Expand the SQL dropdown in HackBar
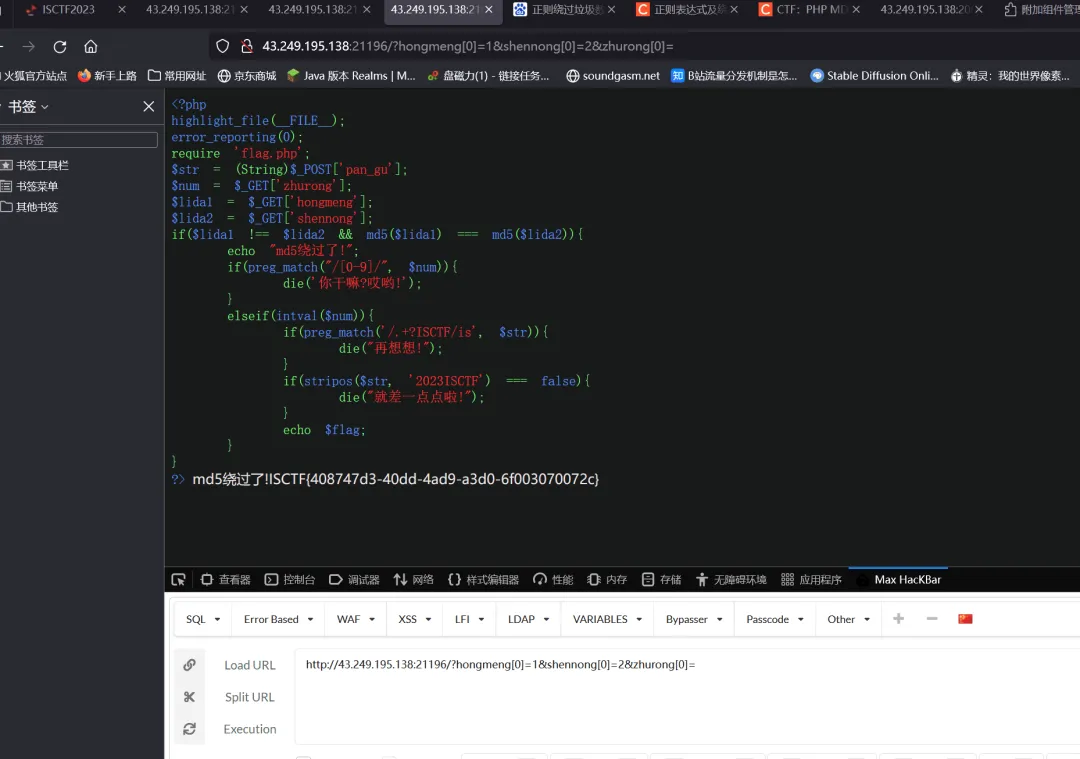Image resolution: width=1080 pixels, height=759 pixels. pyautogui.click(x=202, y=619)
